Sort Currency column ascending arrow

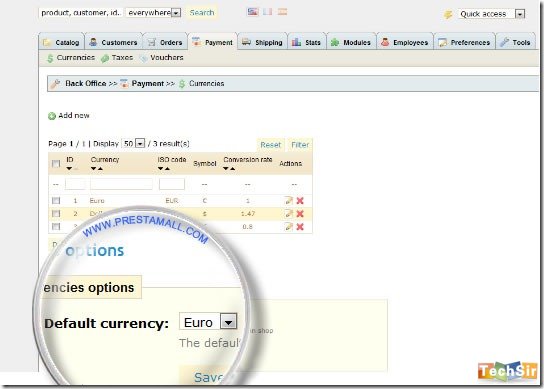pos(100,169)
